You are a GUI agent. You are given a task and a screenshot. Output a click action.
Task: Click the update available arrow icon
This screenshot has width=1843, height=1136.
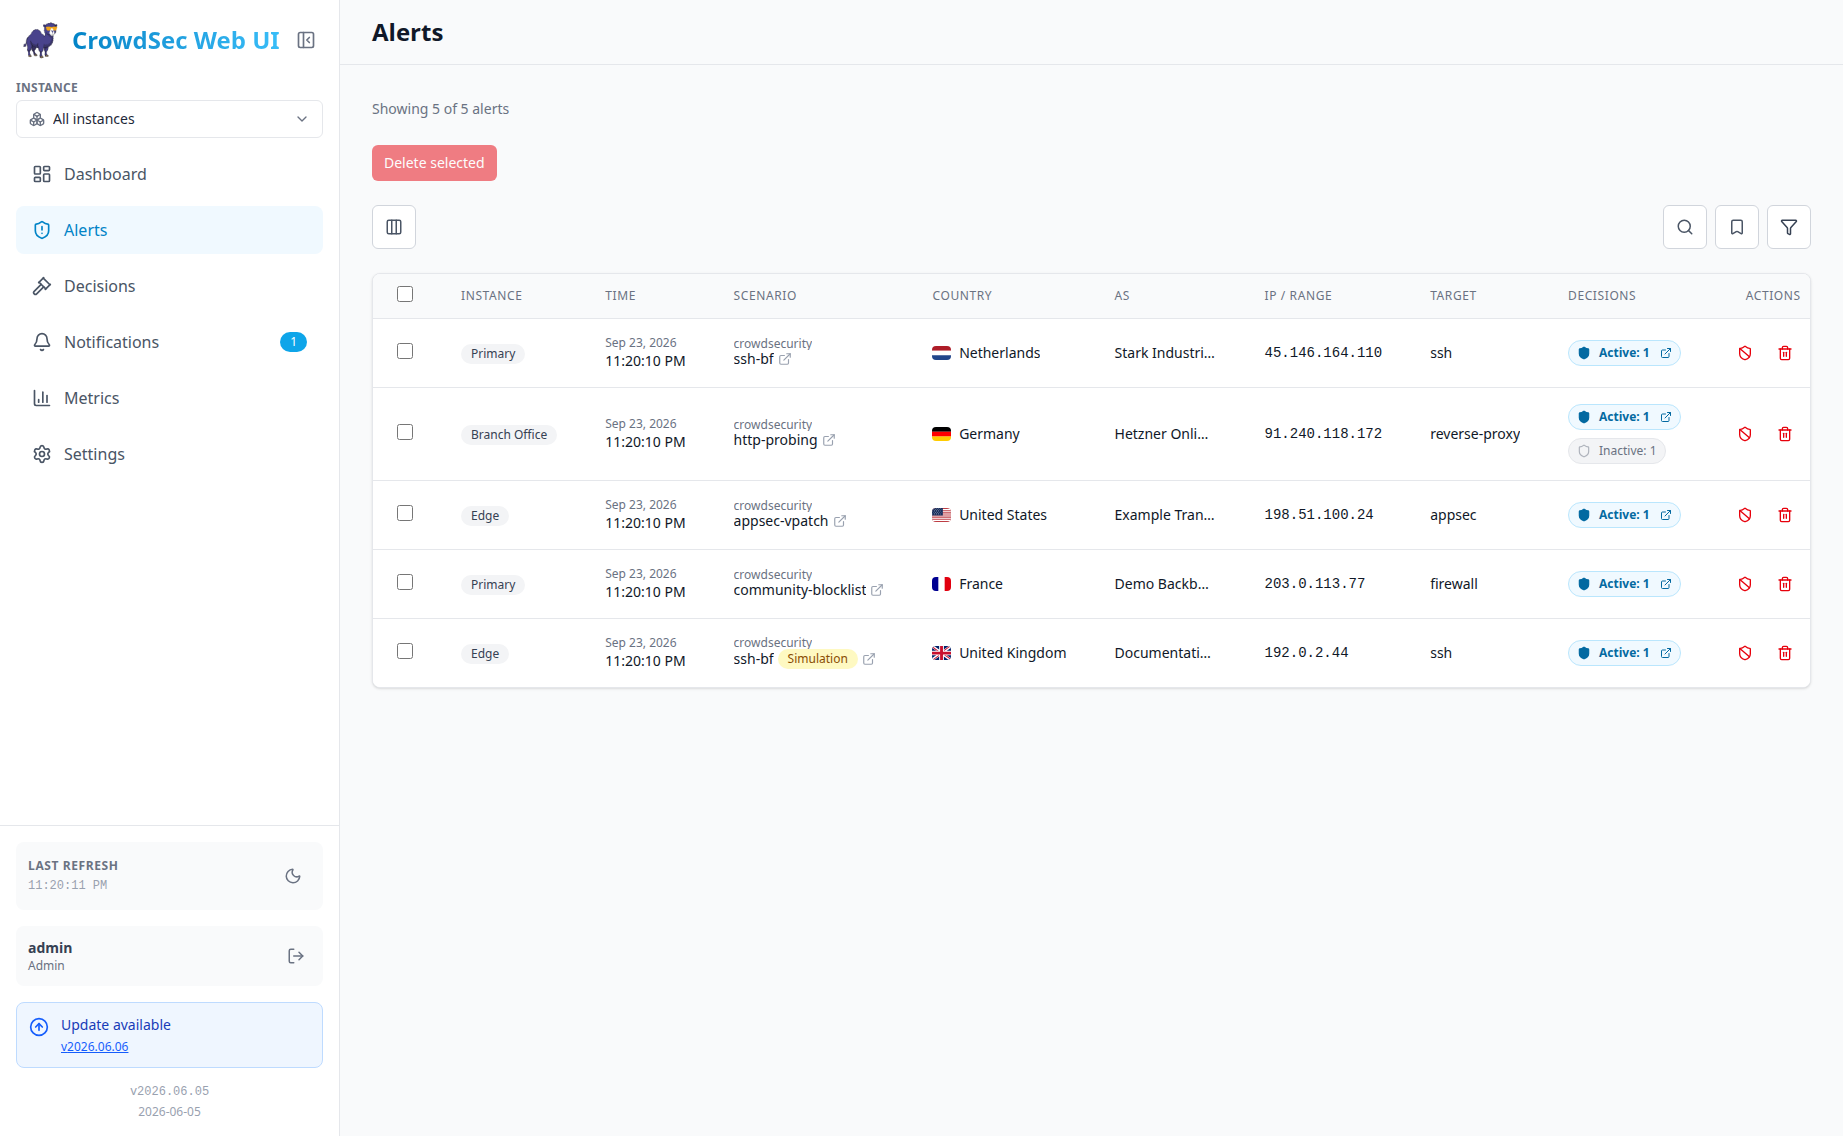[39, 1027]
